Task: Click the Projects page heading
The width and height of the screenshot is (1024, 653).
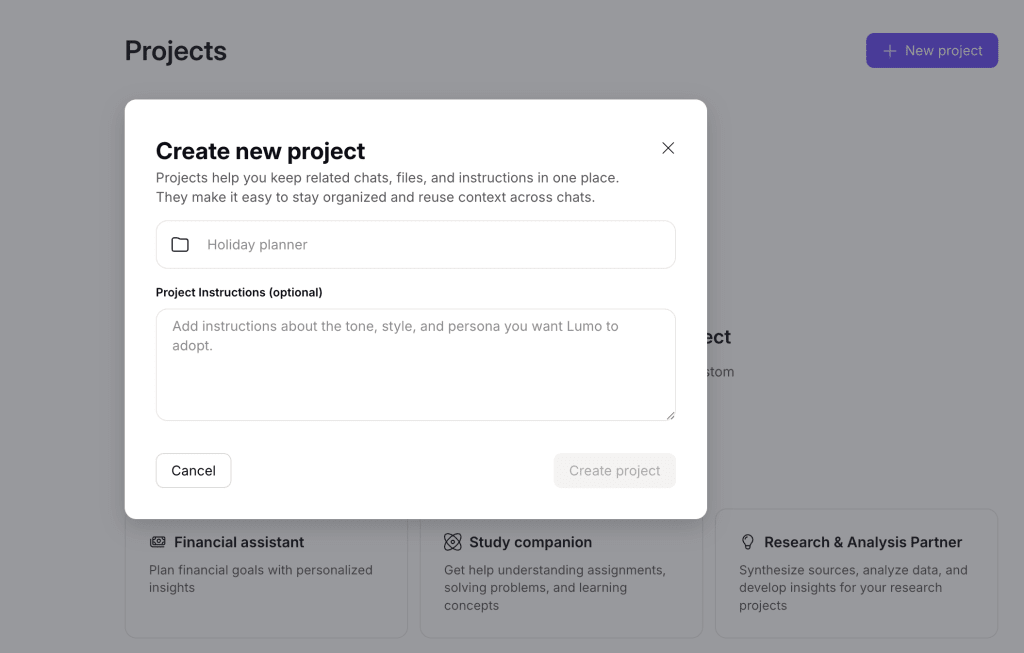Action: pos(176,51)
